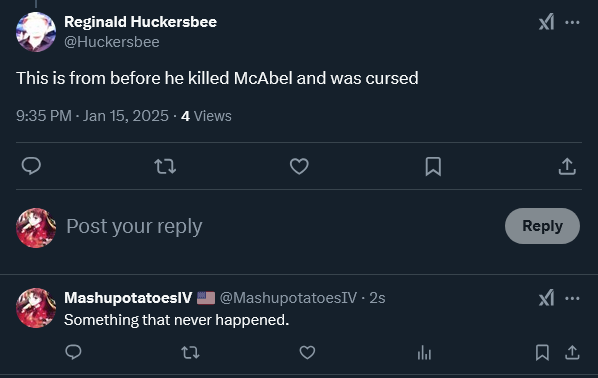Repost the McAbel post
Screen dimensions: 598x378
[165, 167]
